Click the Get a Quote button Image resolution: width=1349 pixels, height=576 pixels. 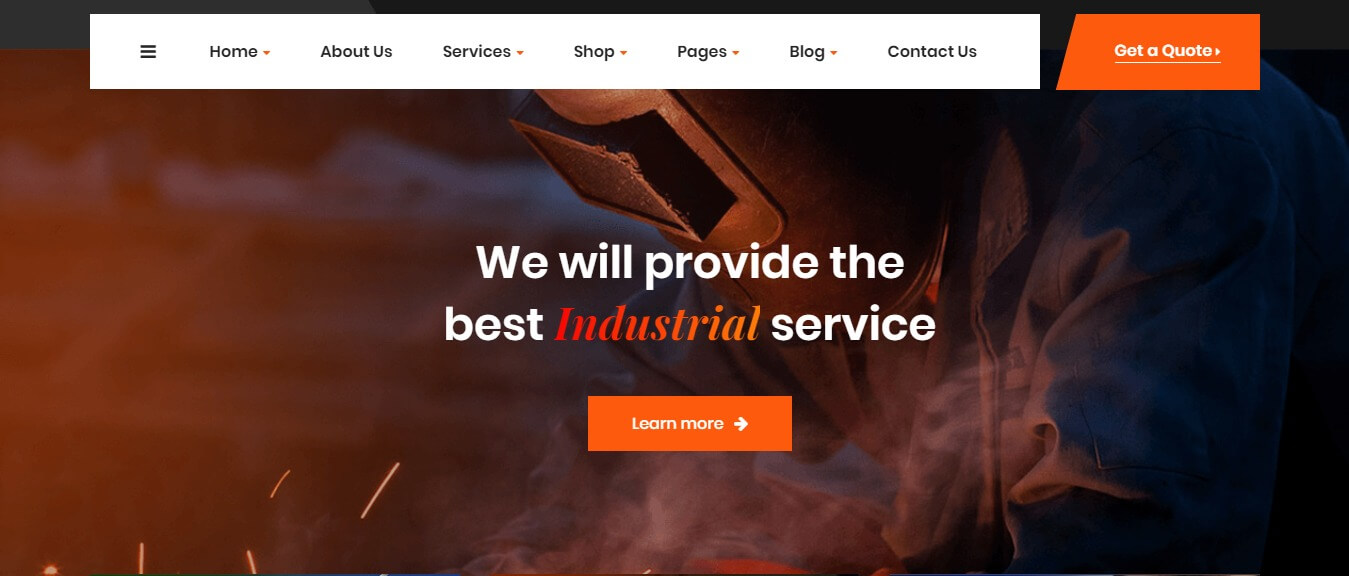point(1158,52)
